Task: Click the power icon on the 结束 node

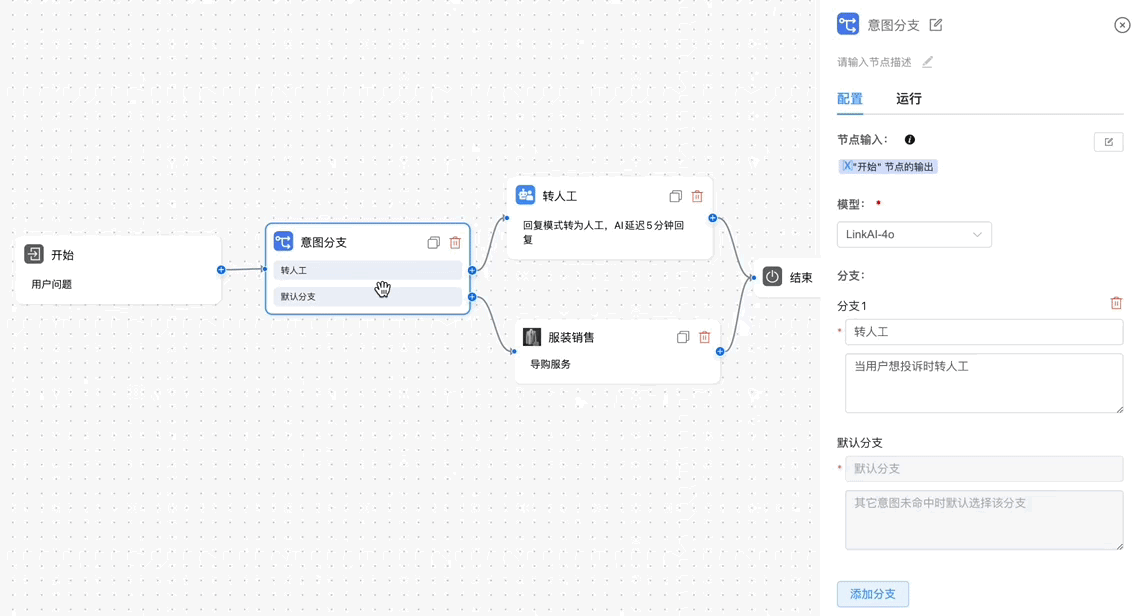Action: [x=771, y=278]
